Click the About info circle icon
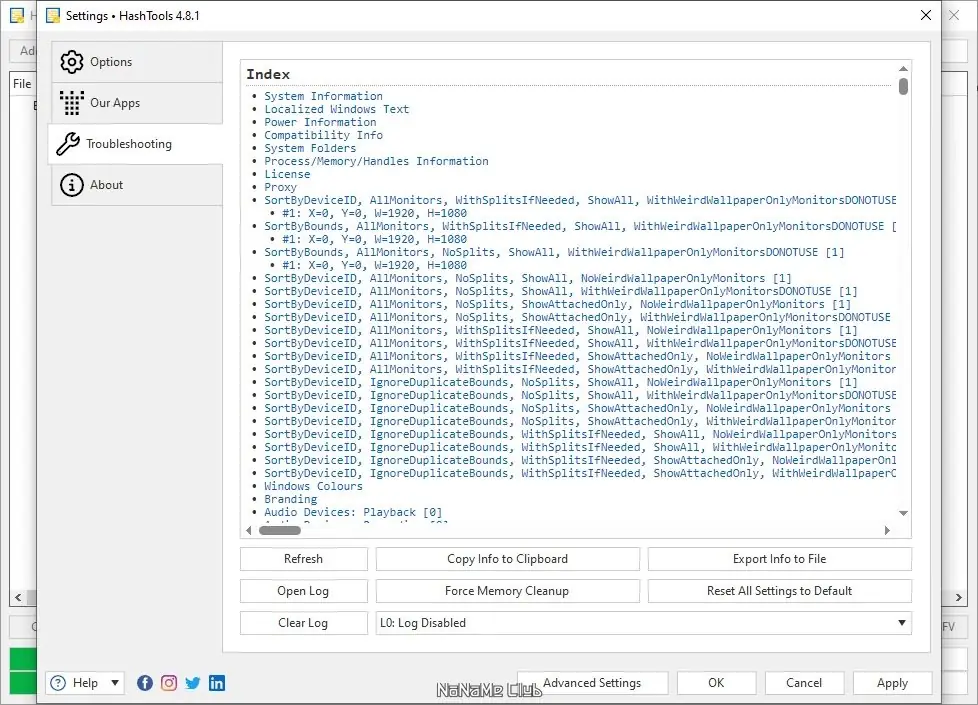This screenshot has width=978, height=705. coord(72,185)
